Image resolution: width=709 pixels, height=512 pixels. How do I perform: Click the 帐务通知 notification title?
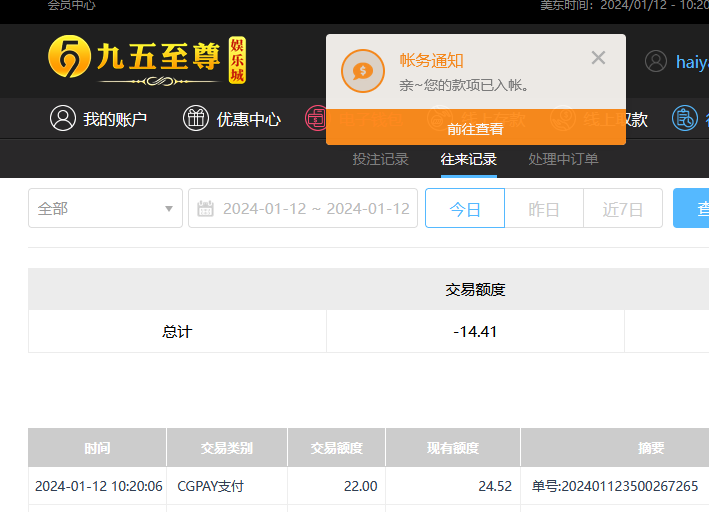[x=431, y=61]
